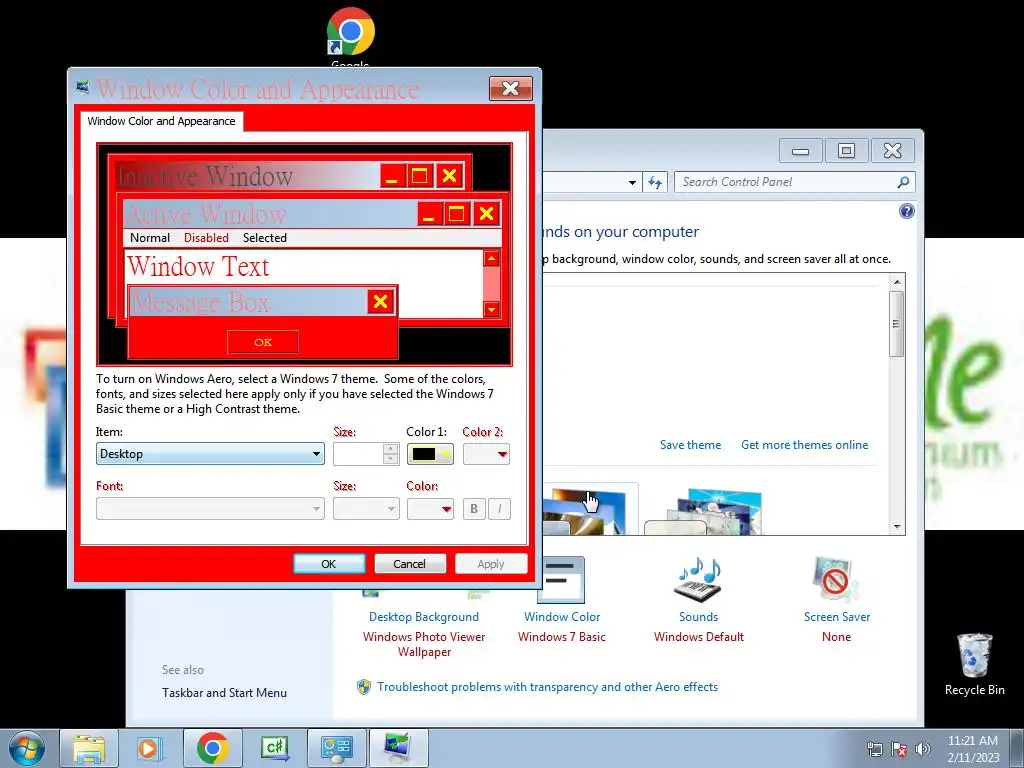Click preview Active Window close X
Viewport: 1024px width, 768px height.
[x=487, y=214]
